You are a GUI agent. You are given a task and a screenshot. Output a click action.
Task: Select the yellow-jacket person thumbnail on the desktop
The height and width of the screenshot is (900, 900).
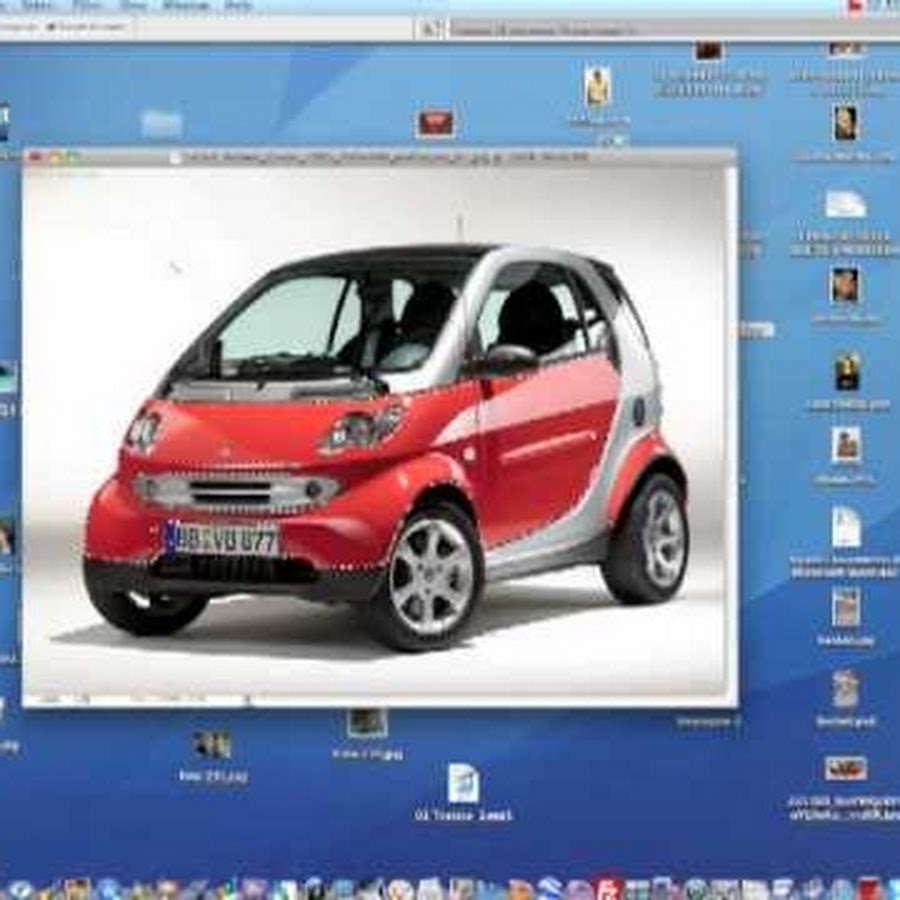pyautogui.click(x=598, y=86)
